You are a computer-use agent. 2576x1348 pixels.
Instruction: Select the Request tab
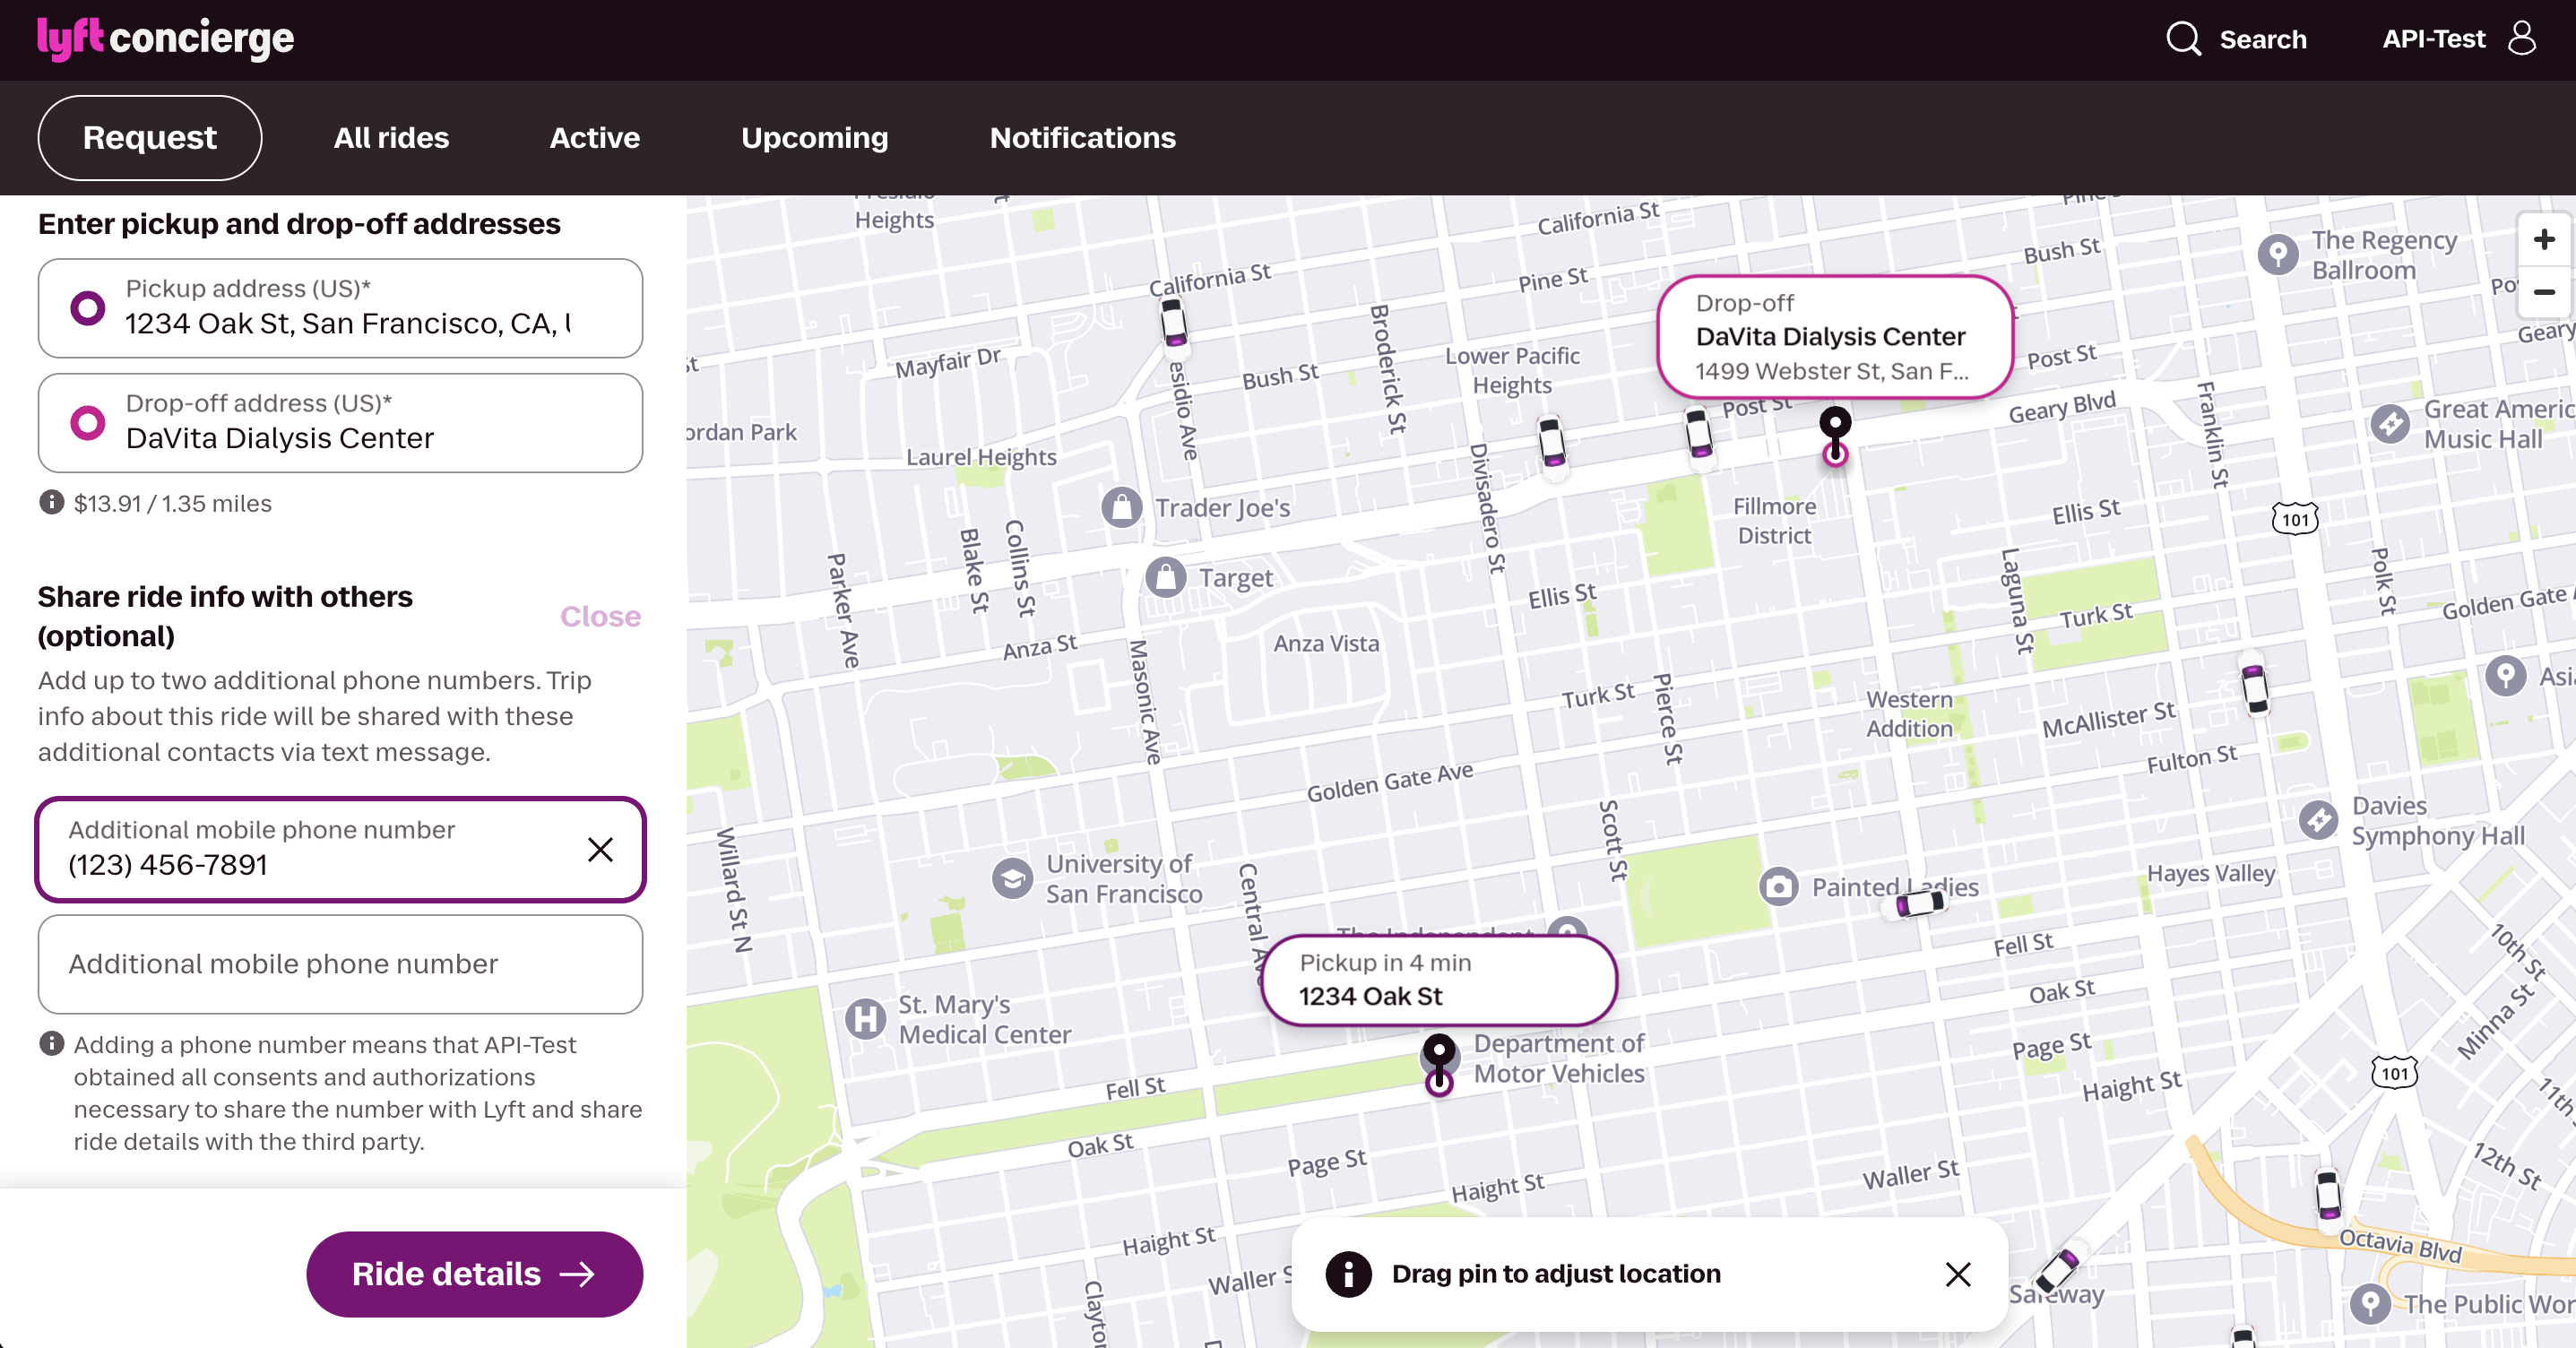pos(150,138)
